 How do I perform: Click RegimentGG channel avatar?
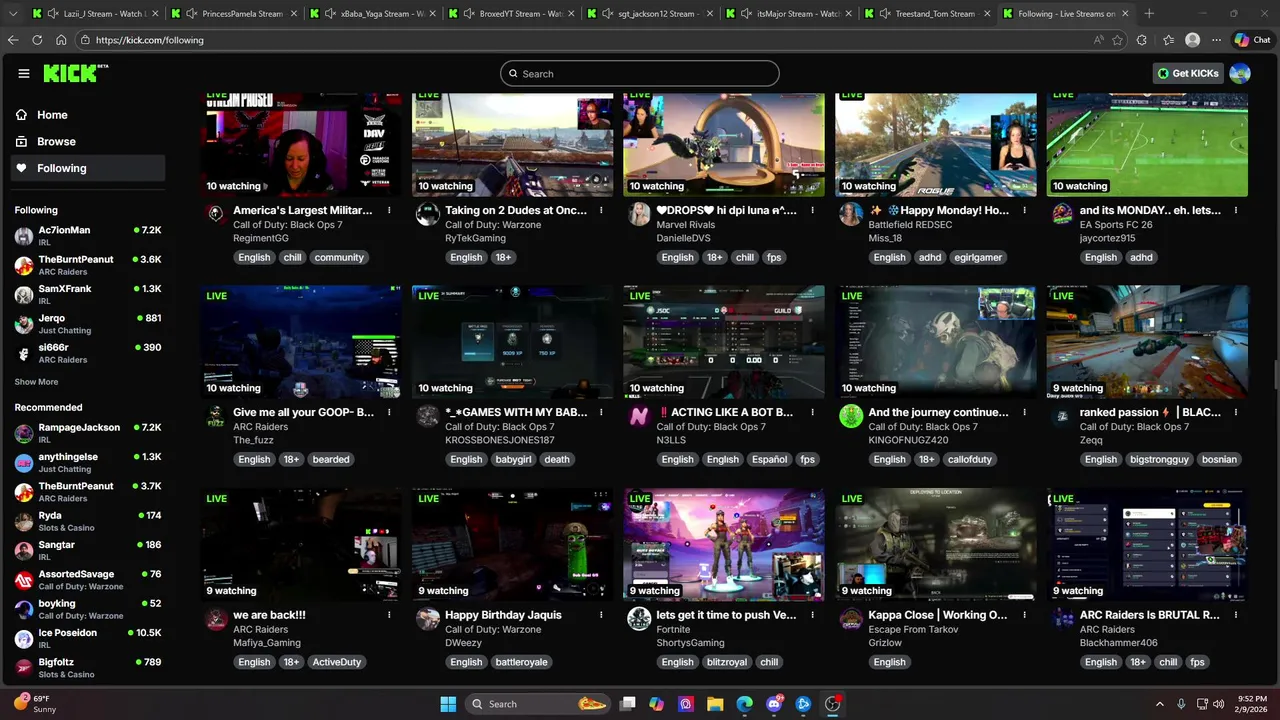pos(215,213)
